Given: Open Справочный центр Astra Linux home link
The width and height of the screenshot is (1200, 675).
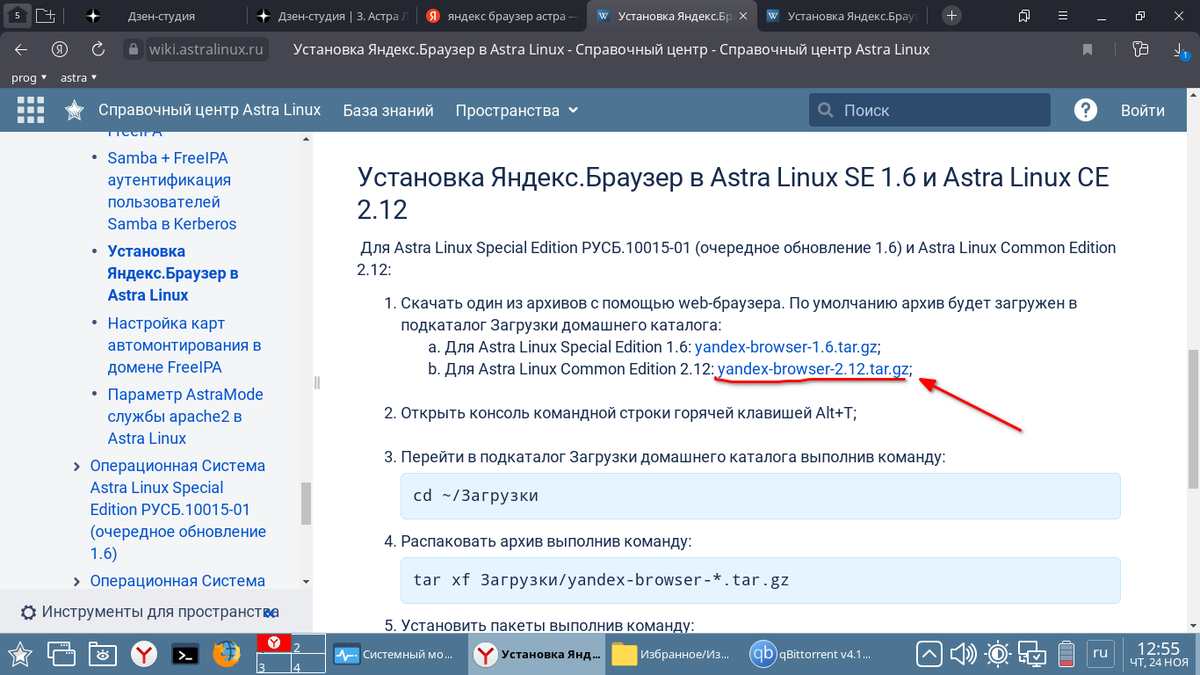Looking at the screenshot, I should [x=209, y=110].
